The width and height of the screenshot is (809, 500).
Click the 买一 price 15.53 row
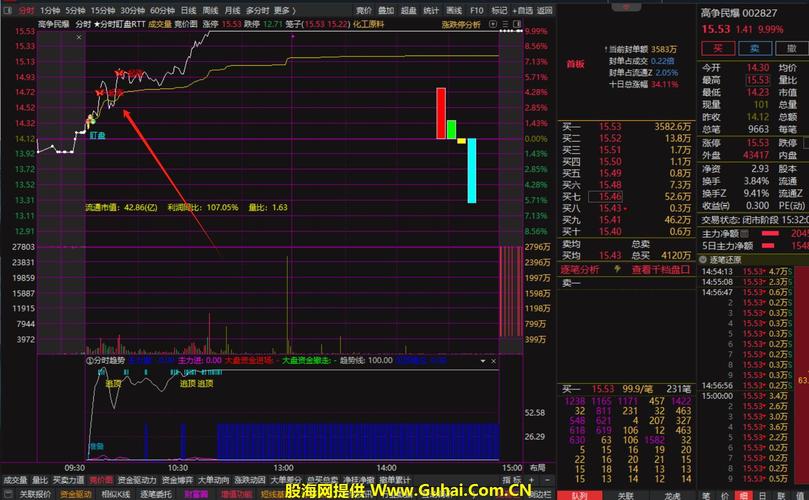point(626,126)
